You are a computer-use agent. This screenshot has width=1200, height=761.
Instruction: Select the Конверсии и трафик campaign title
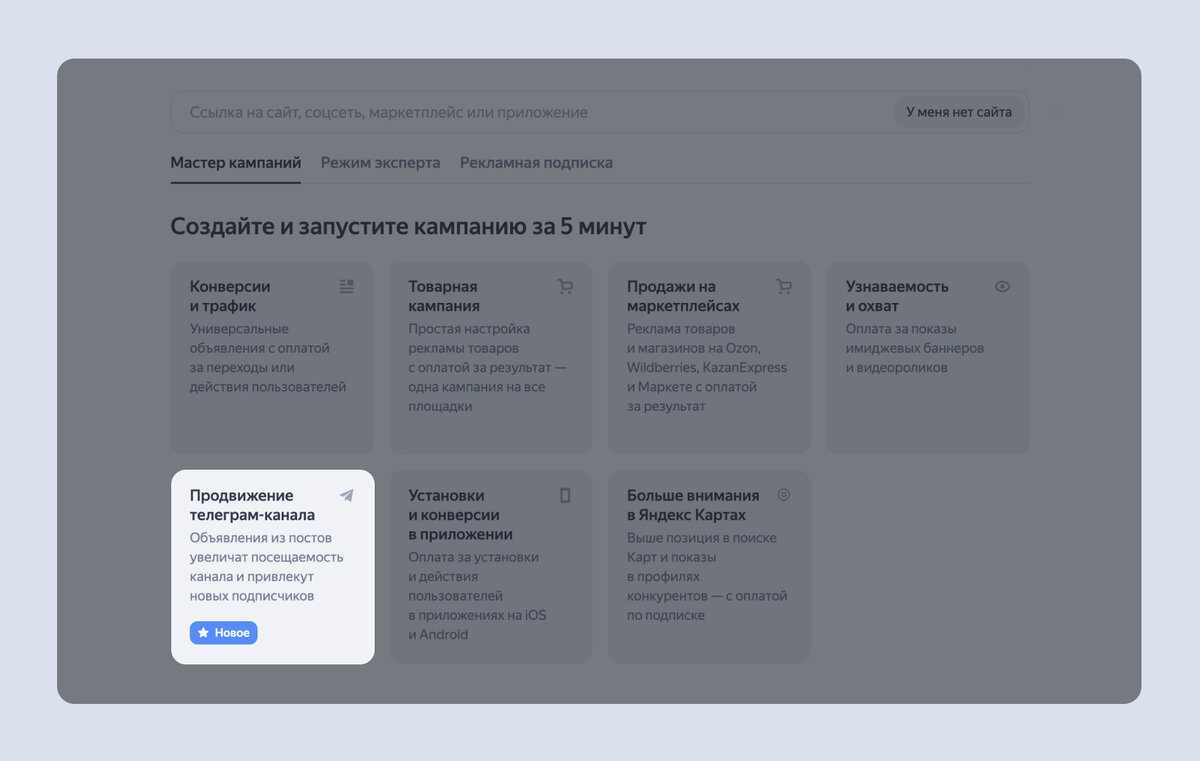230,296
